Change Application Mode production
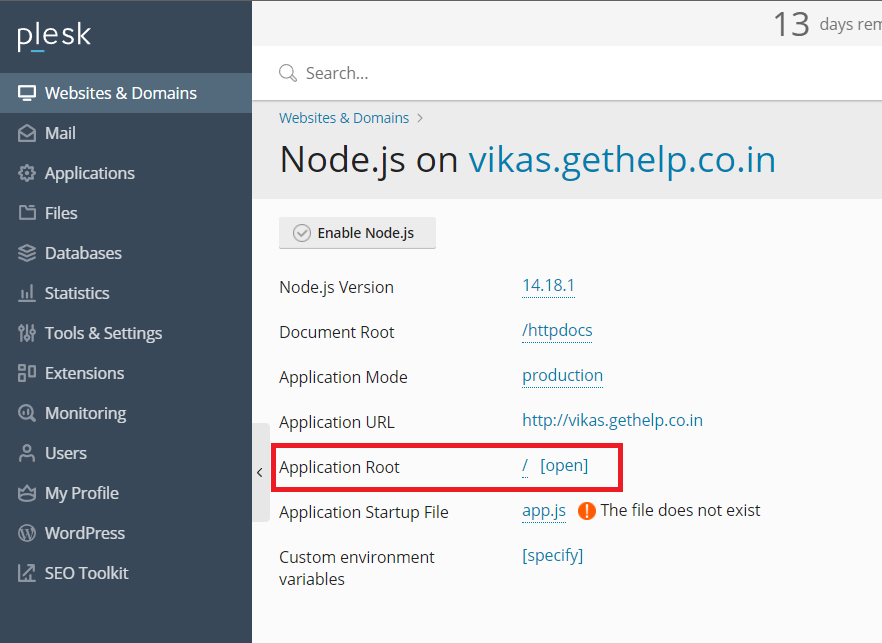 point(562,376)
